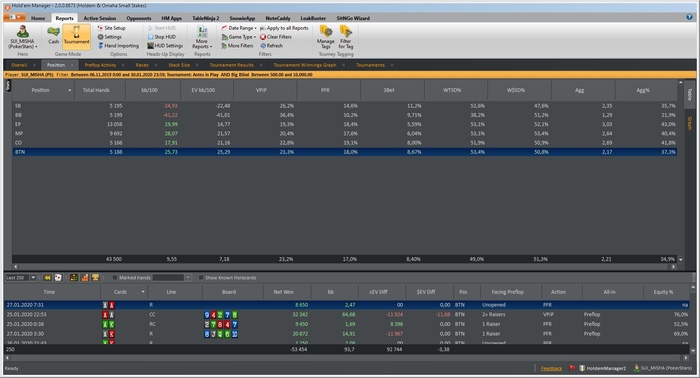Sort by the Position column header
Image resolution: width=700 pixels, height=378 pixels.
point(43,90)
